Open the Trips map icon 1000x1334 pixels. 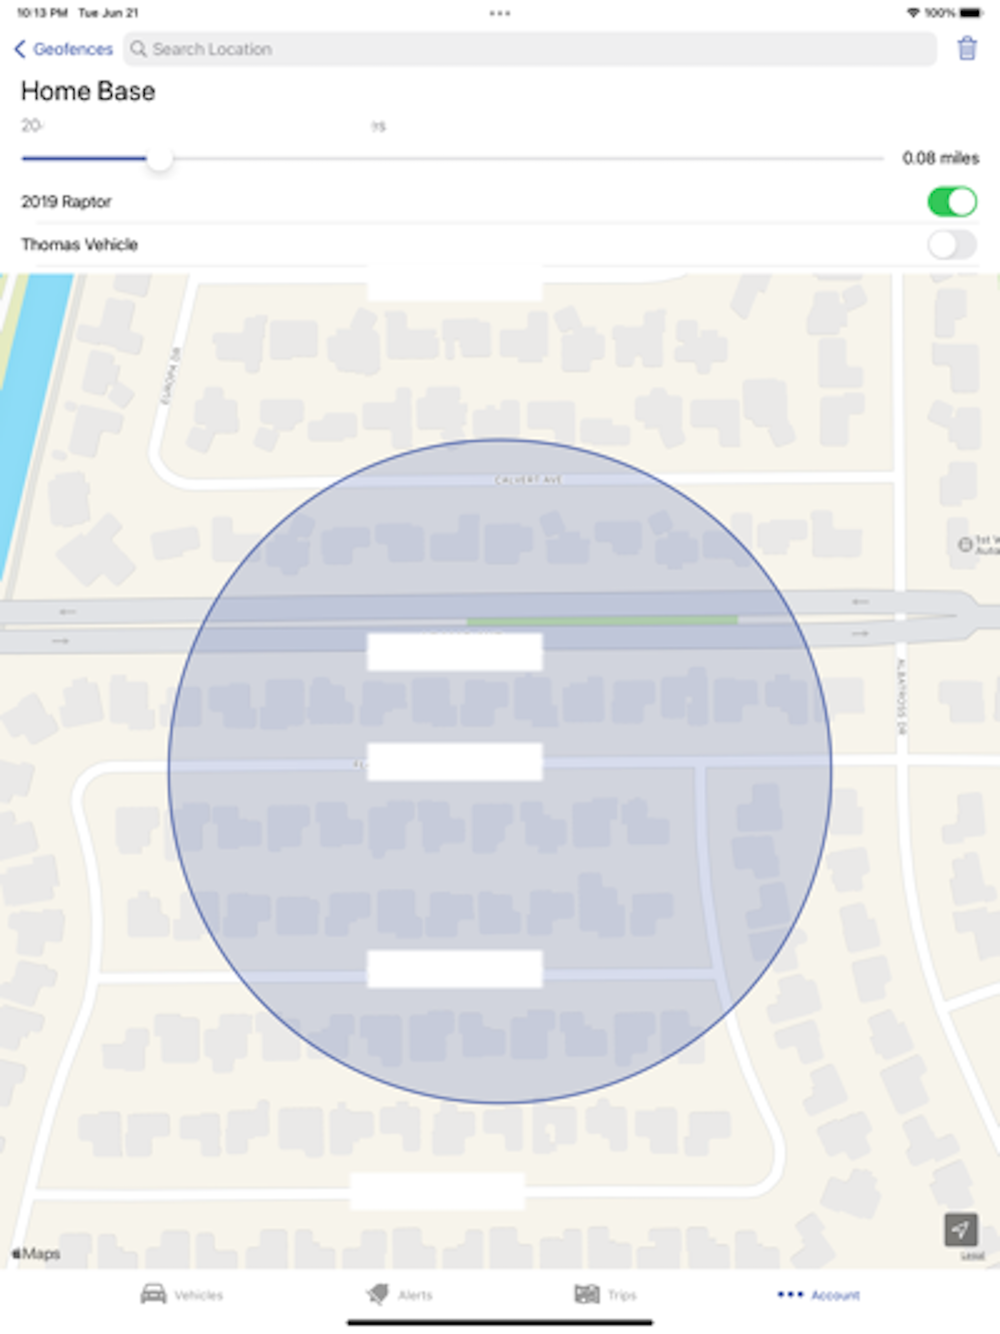(587, 1294)
